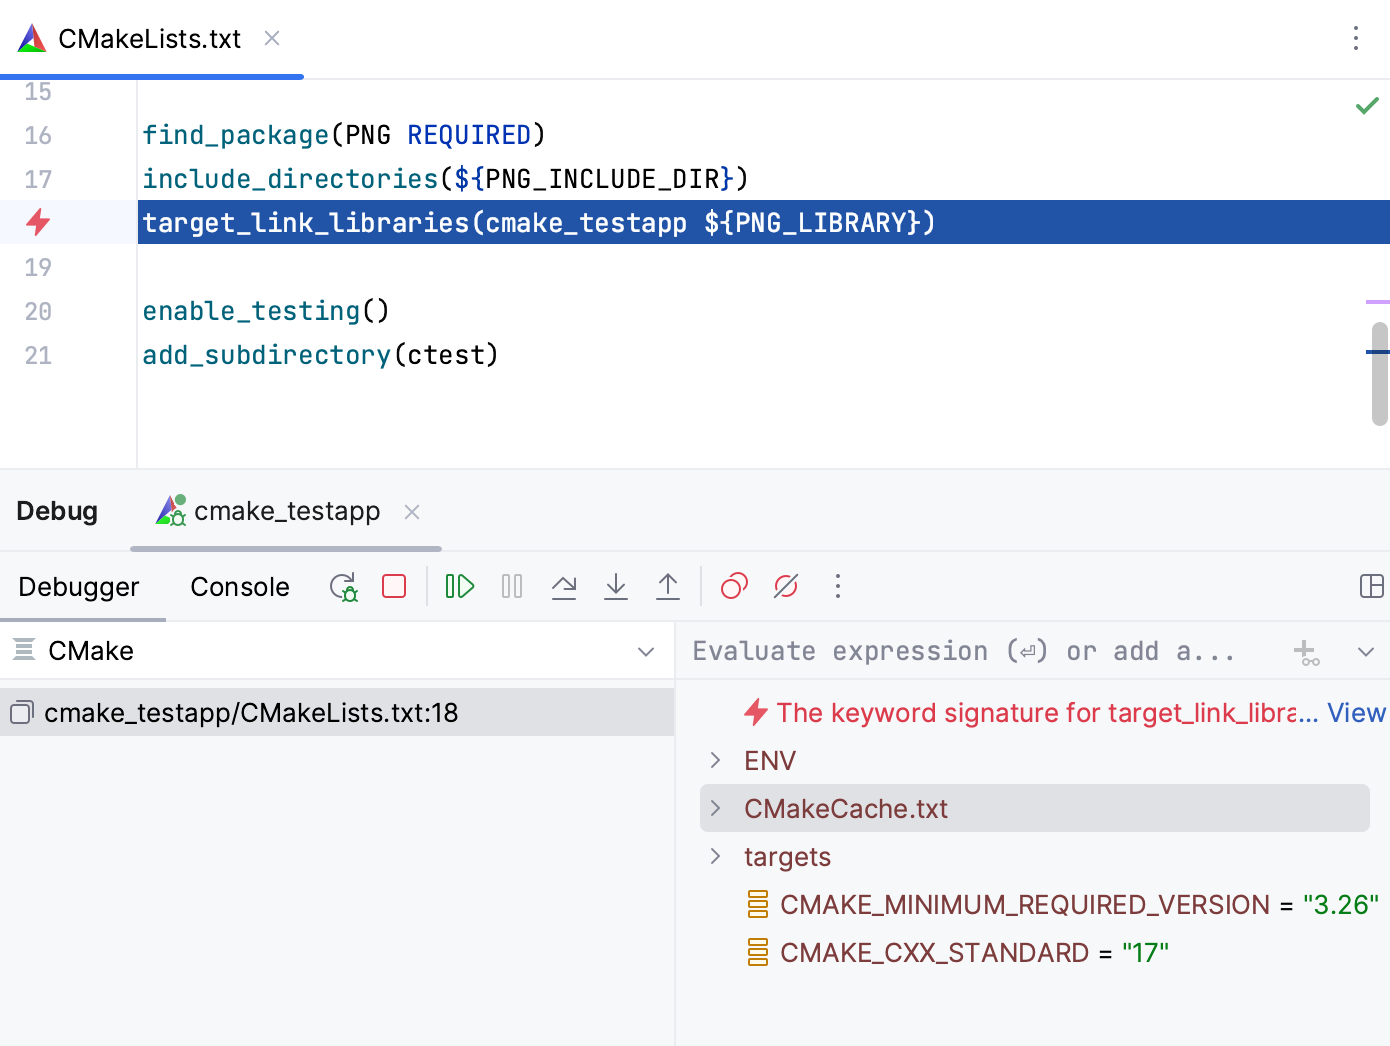Switch to the Console tab
Image resolution: width=1390 pixels, height=1046 pixels.
point(239,587)
